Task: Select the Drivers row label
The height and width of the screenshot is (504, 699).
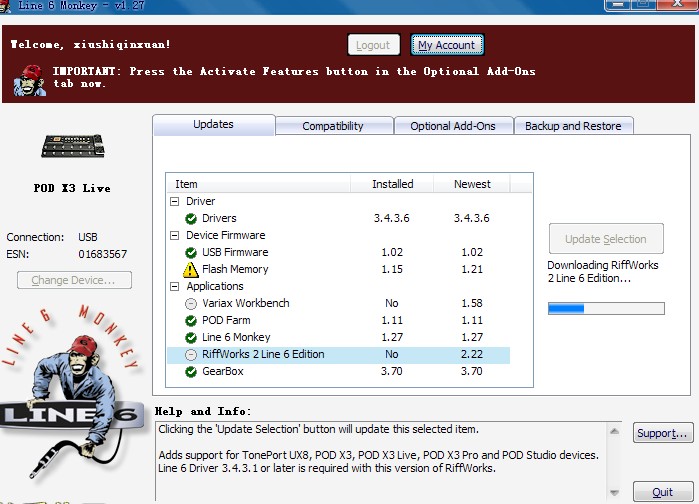Action: point(219,218)
